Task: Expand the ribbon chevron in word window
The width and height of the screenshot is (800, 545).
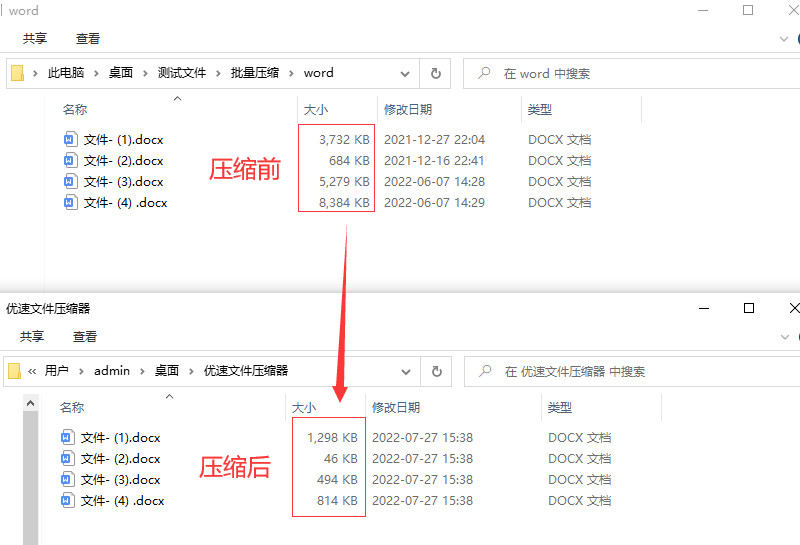Action: 784,39
